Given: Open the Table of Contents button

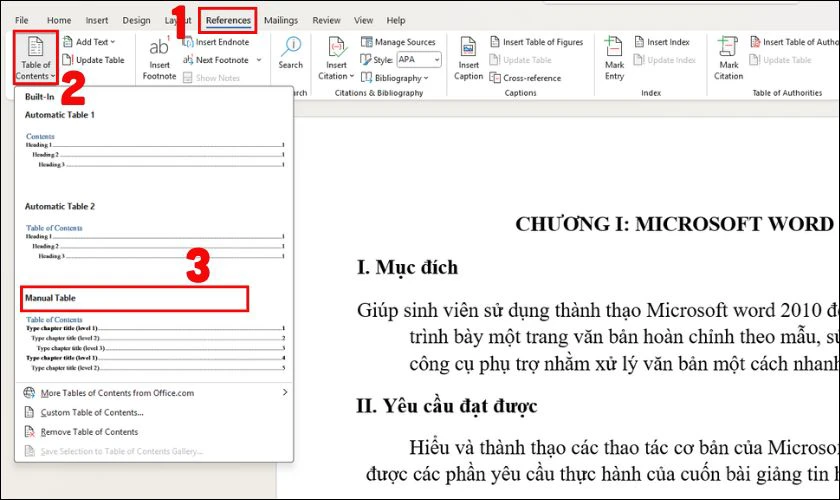Looking at the screenshot, I should [35, 58].
